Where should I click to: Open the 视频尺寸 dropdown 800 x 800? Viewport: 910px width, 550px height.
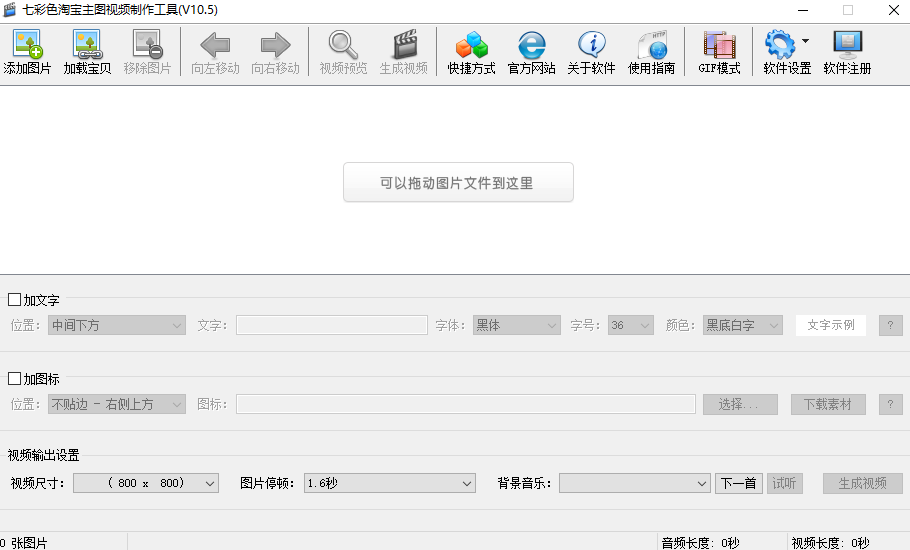146,483
